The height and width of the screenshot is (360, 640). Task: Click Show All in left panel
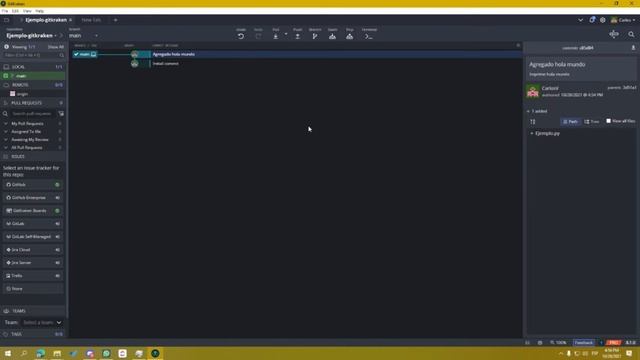coord(56,47)
